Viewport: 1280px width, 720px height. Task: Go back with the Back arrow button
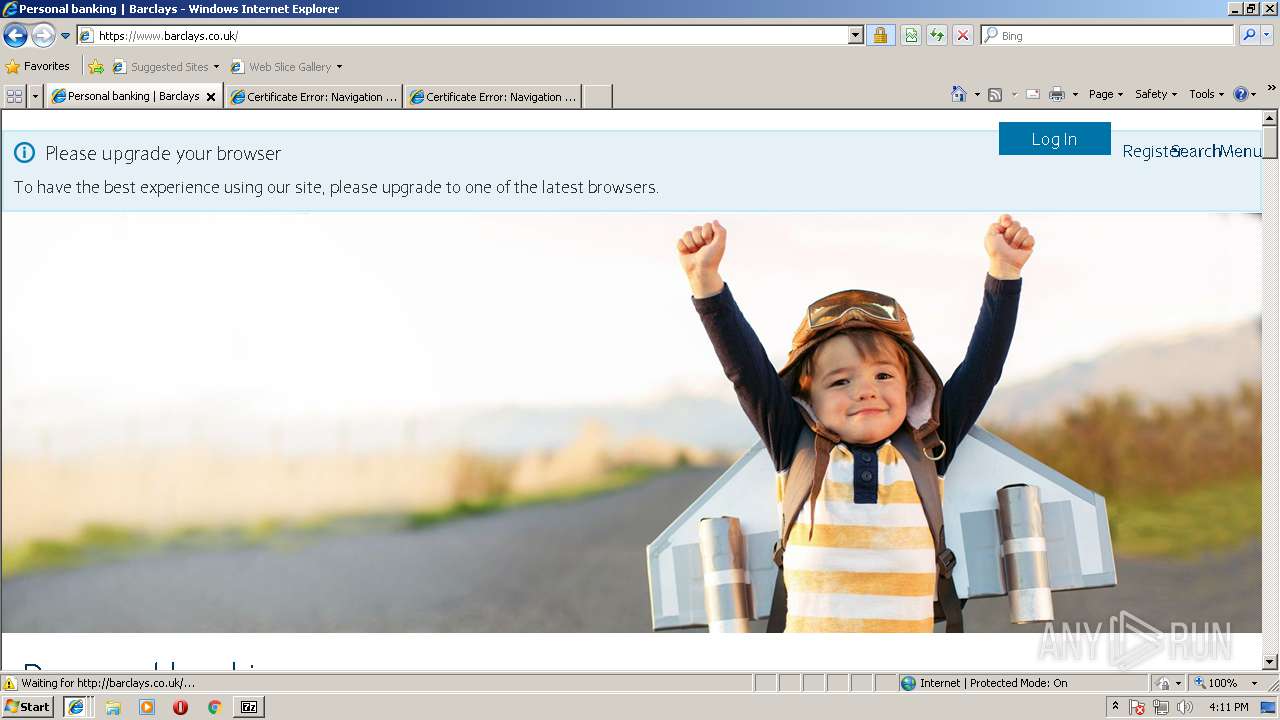(15, 35)
